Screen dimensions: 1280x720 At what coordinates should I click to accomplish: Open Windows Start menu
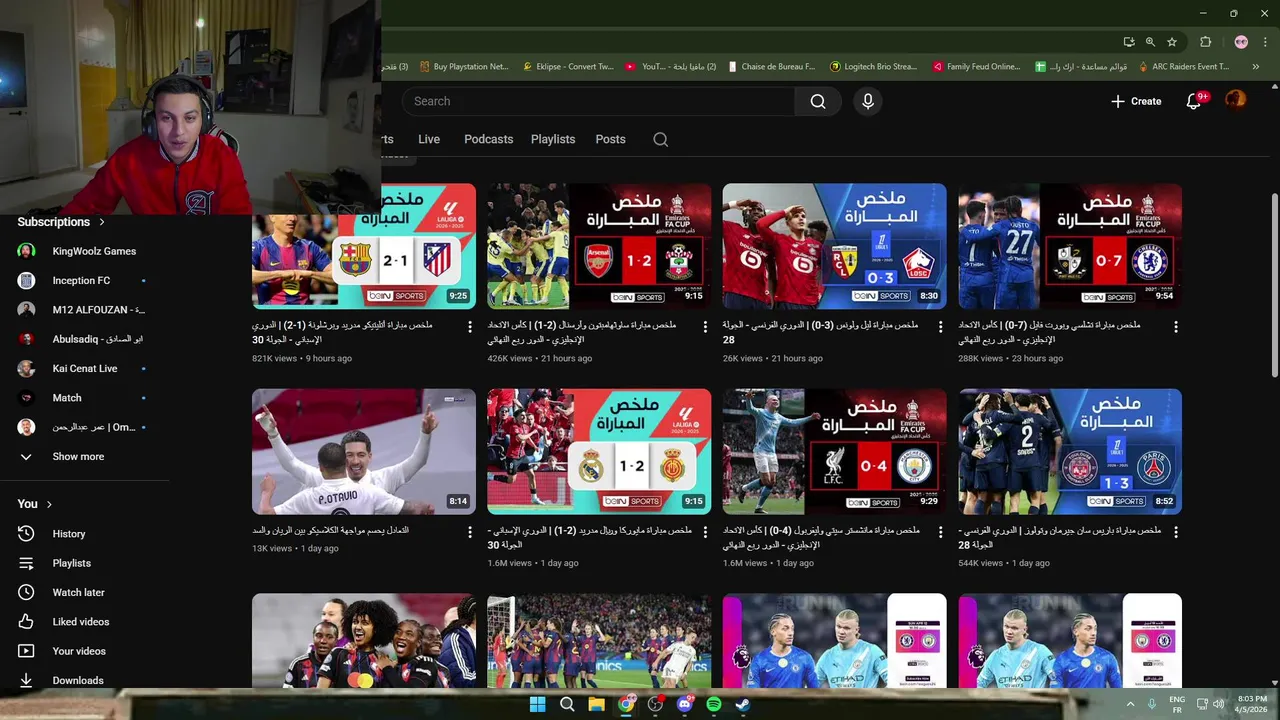[537, 704]
